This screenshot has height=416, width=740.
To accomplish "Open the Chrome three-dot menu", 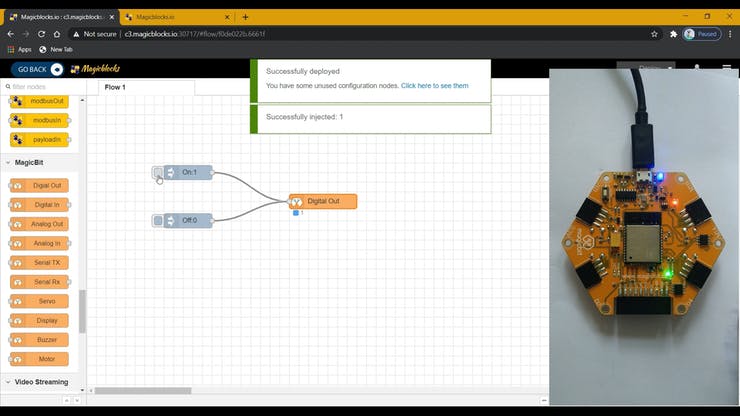I will coord(730,34).
